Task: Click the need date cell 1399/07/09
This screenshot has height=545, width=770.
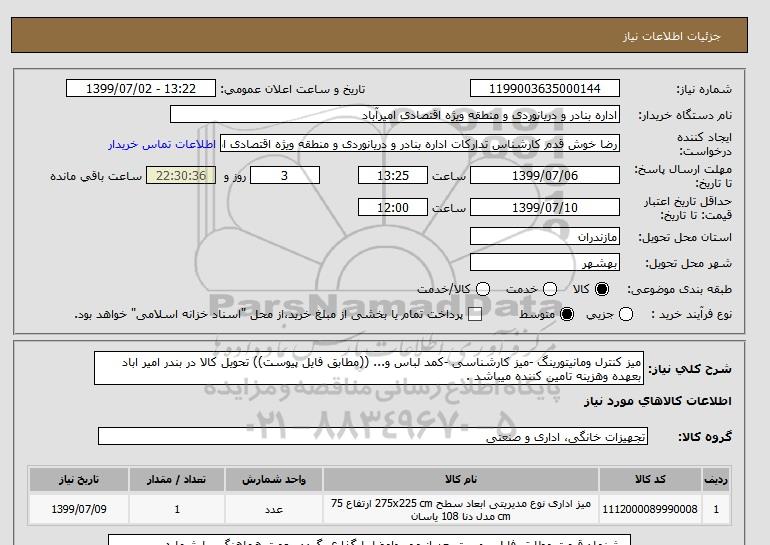Action: click(79, 510)
